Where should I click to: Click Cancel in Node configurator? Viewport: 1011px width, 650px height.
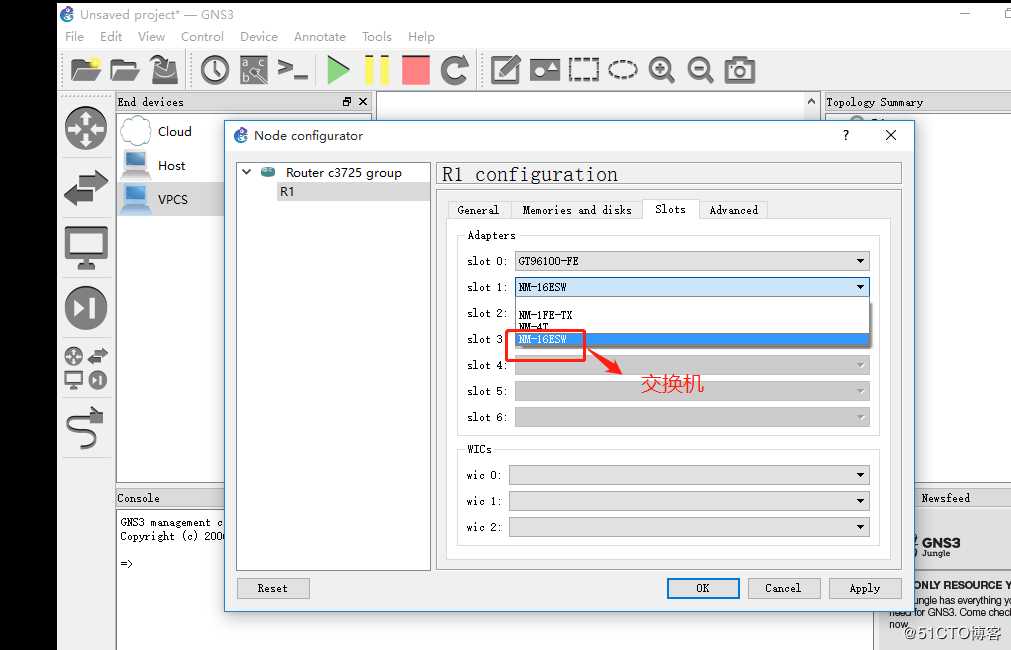pos(783,588)
